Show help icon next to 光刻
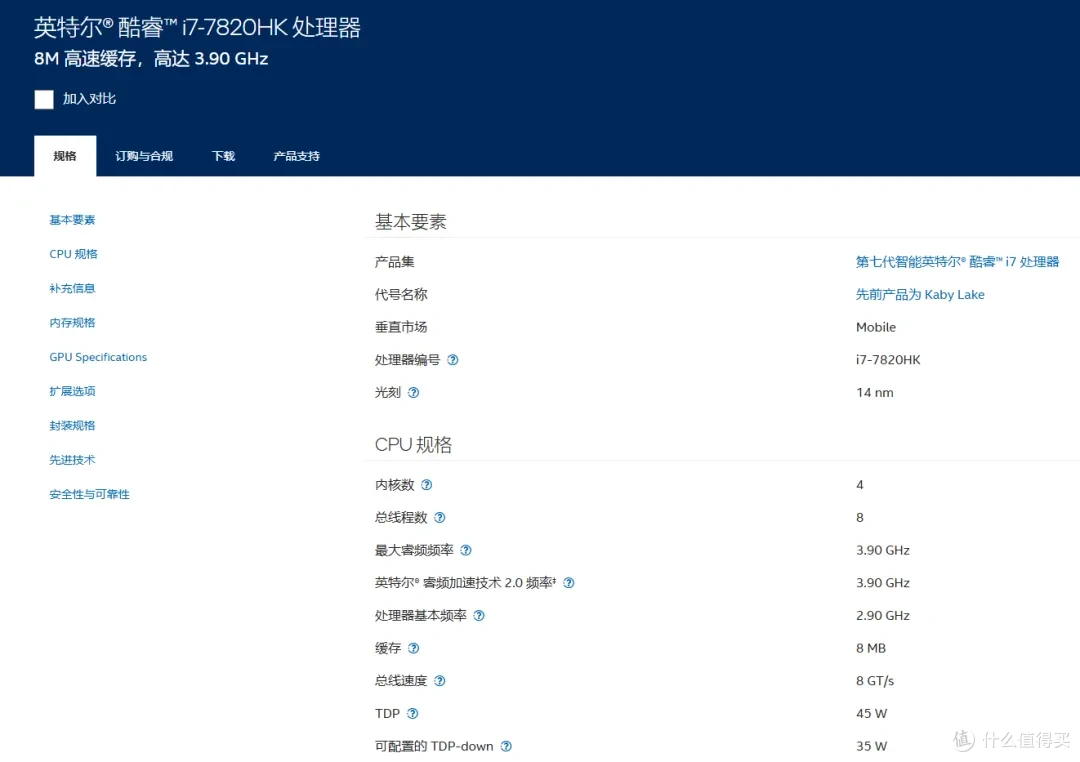The image size is (1080, 762). pos(413,393)
